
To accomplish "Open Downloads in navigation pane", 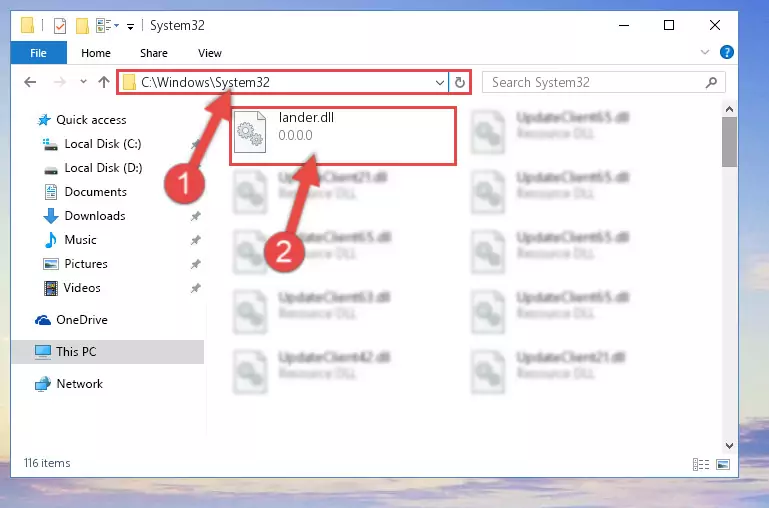I will click(x=95, y=216).
